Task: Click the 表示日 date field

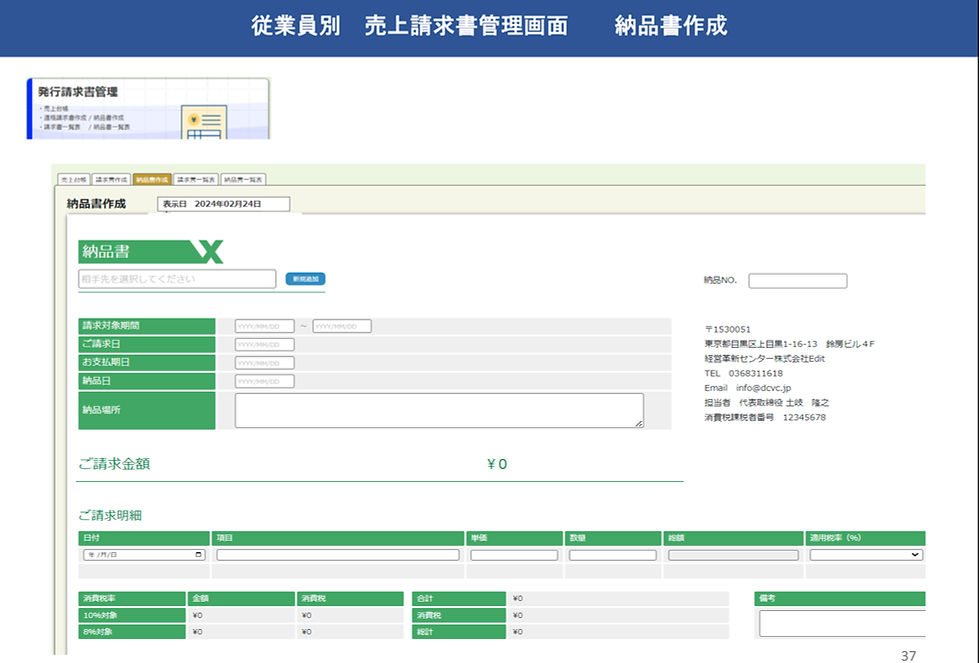Action: (x=224, y=204)
